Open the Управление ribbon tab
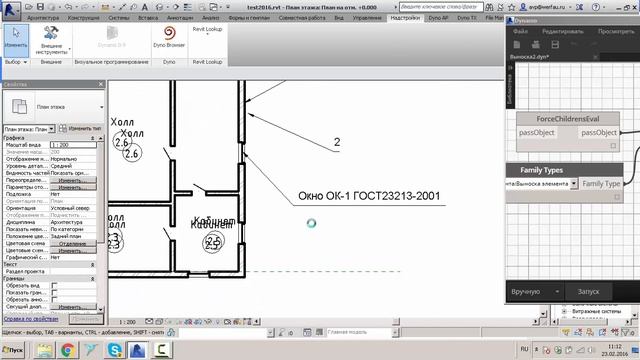 pyautogui.click(x=367, y=18)
